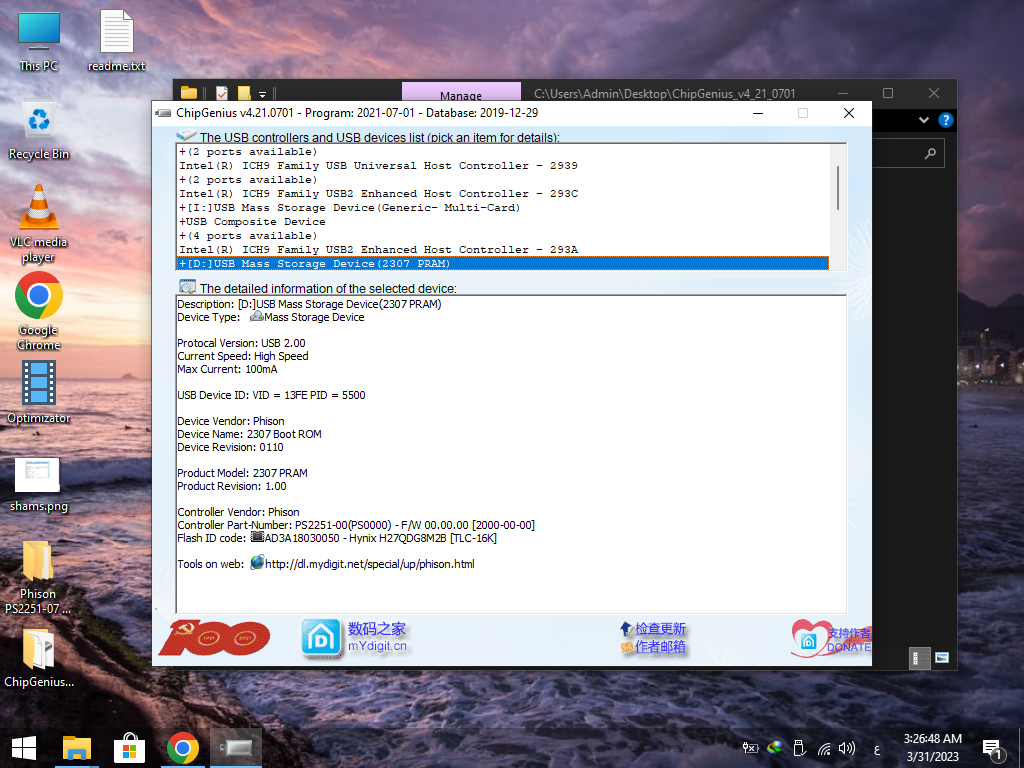This screenshot has width=1024, height=768.
Task: Open the Recycle Bin icon
Action: pos(39,129)
